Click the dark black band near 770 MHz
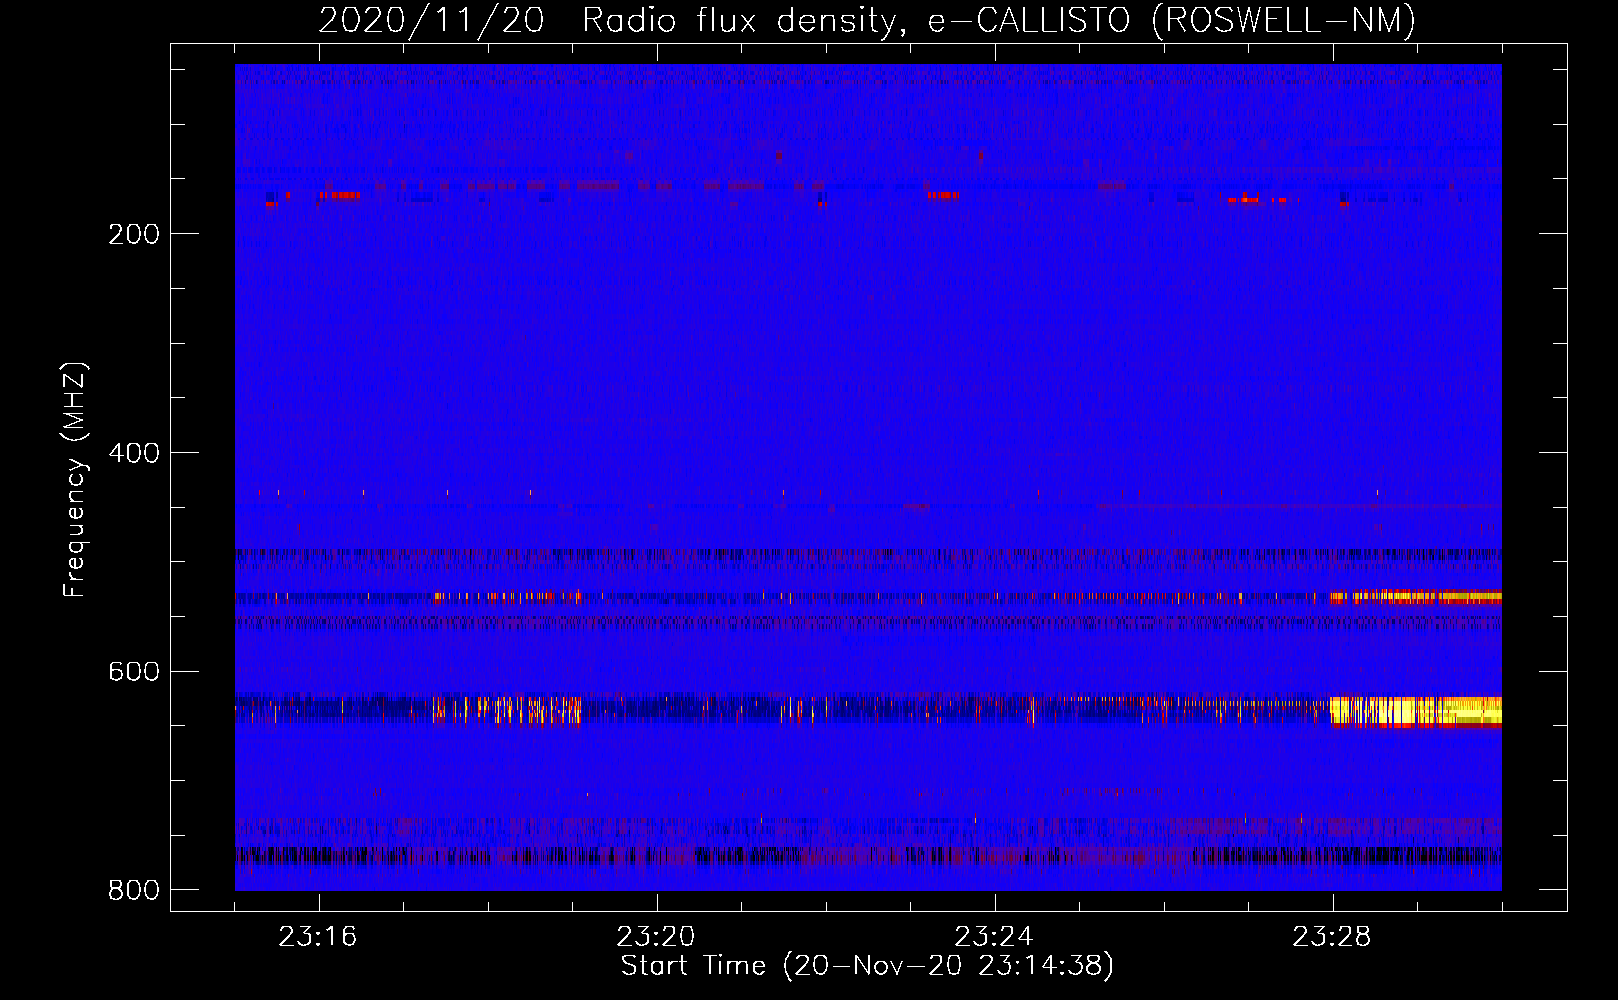The image size is (1618, 1000). 868,856
